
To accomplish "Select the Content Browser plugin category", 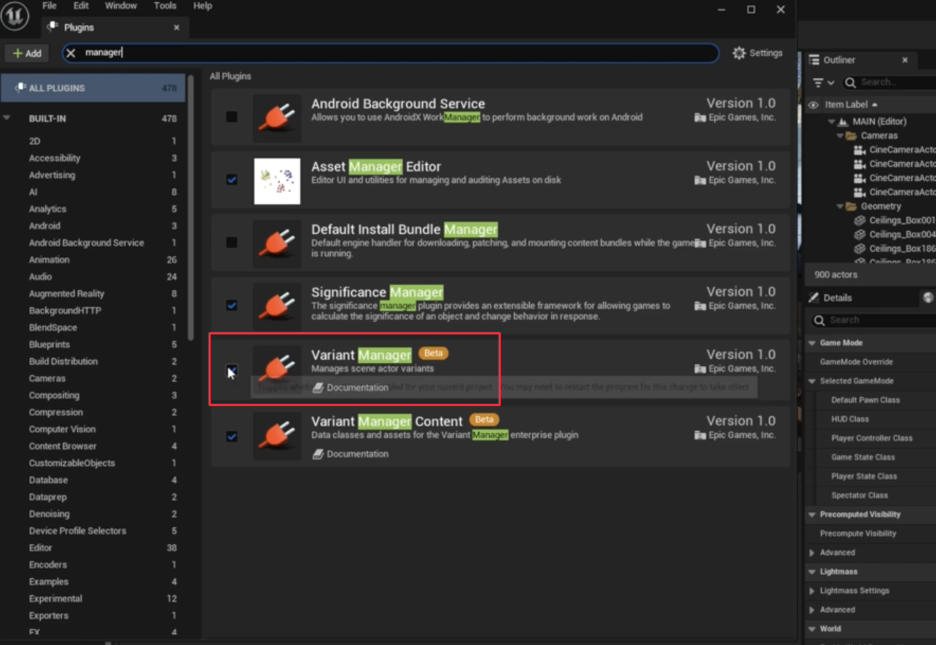I will [x=63, y=446].
